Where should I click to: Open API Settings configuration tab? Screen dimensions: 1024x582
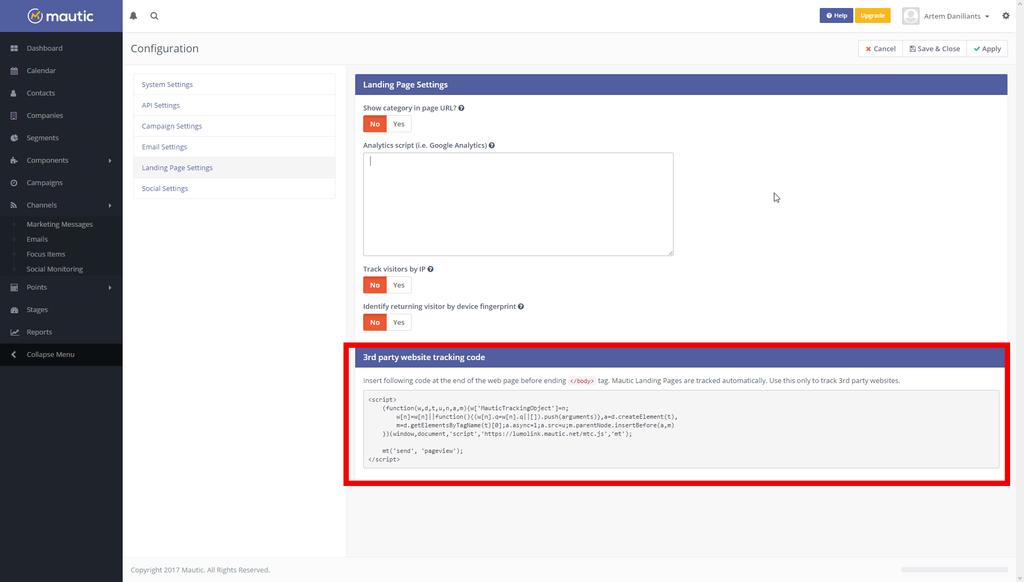234,105
